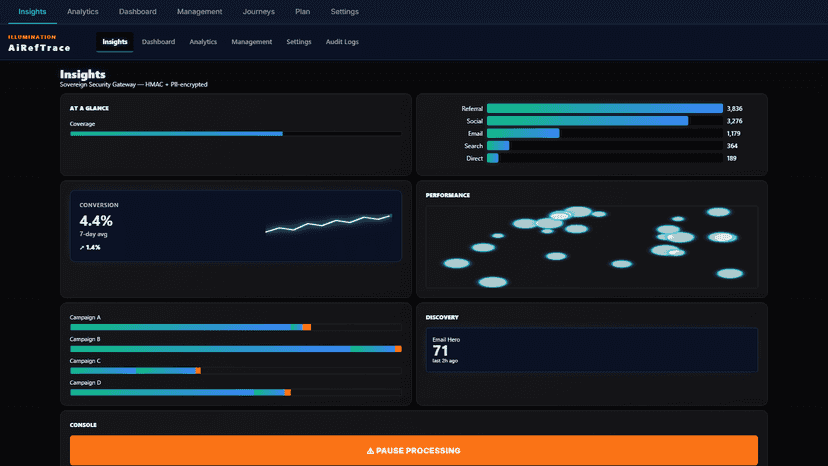Screen dimensions: 828x466
Task: Click the Campaign C progress bar
Action: (x=236, y=371)
